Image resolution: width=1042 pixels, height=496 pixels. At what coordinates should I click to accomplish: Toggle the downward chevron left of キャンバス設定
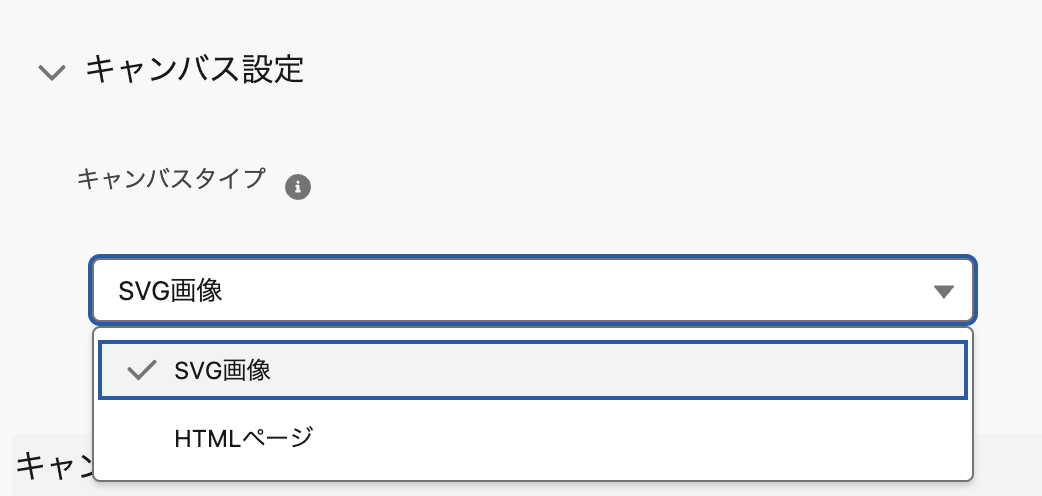pos(52,72)
